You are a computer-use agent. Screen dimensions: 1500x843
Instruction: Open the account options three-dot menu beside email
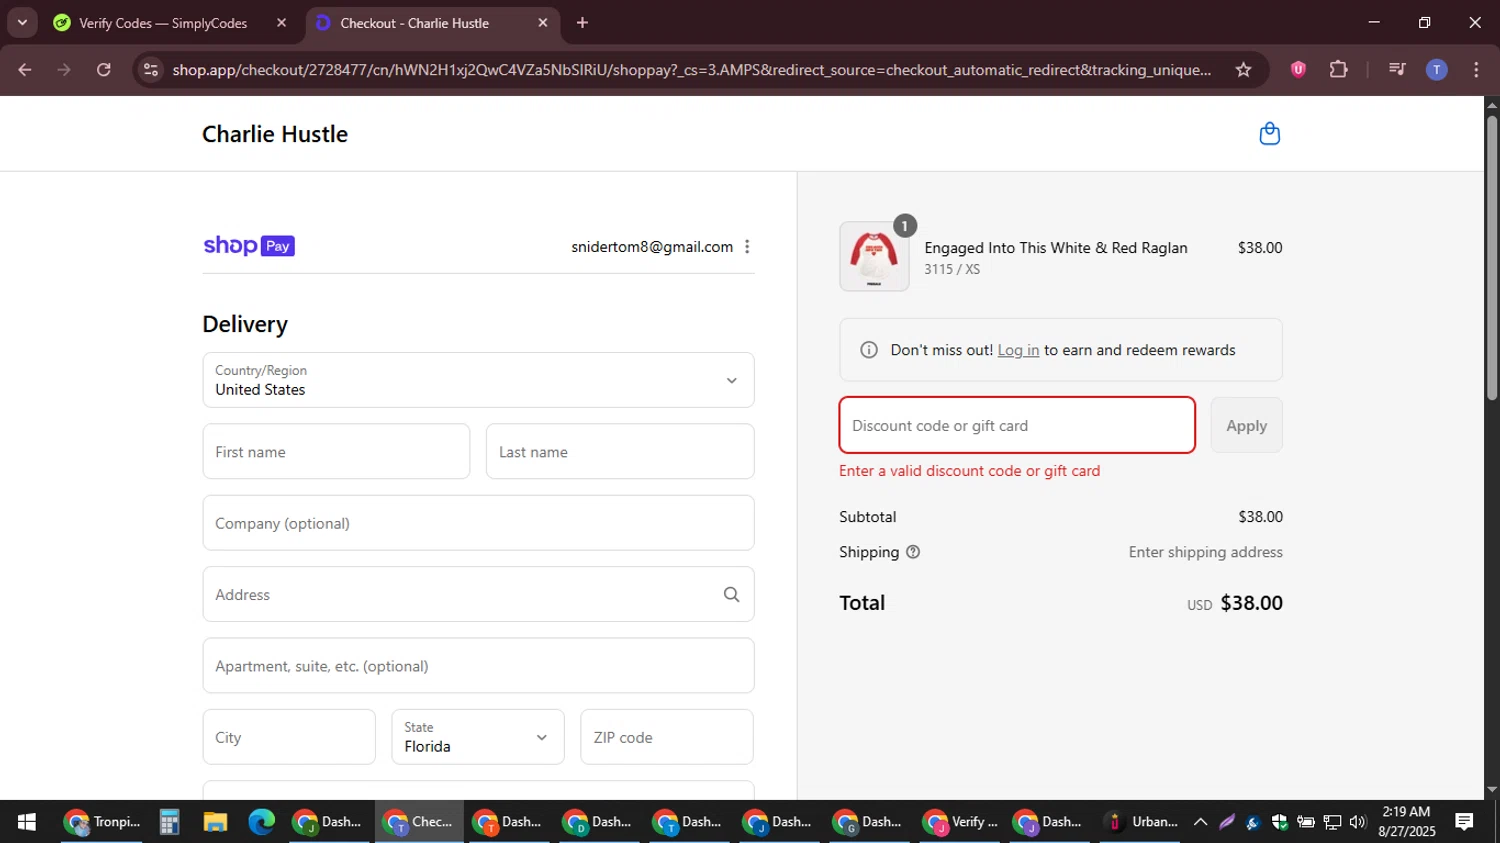(747, 247)
